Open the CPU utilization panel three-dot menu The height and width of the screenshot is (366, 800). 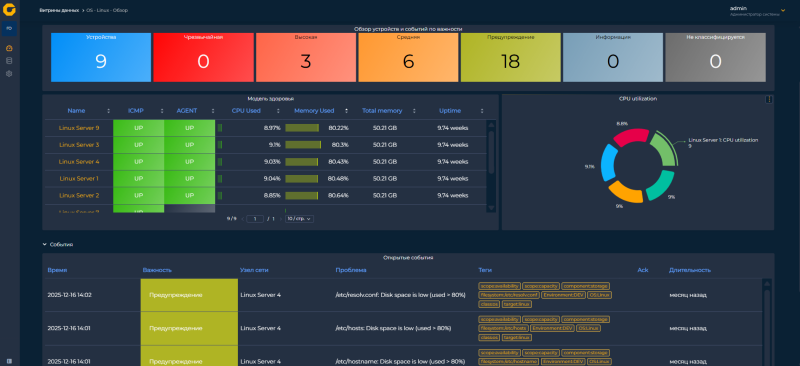point(769,100)
